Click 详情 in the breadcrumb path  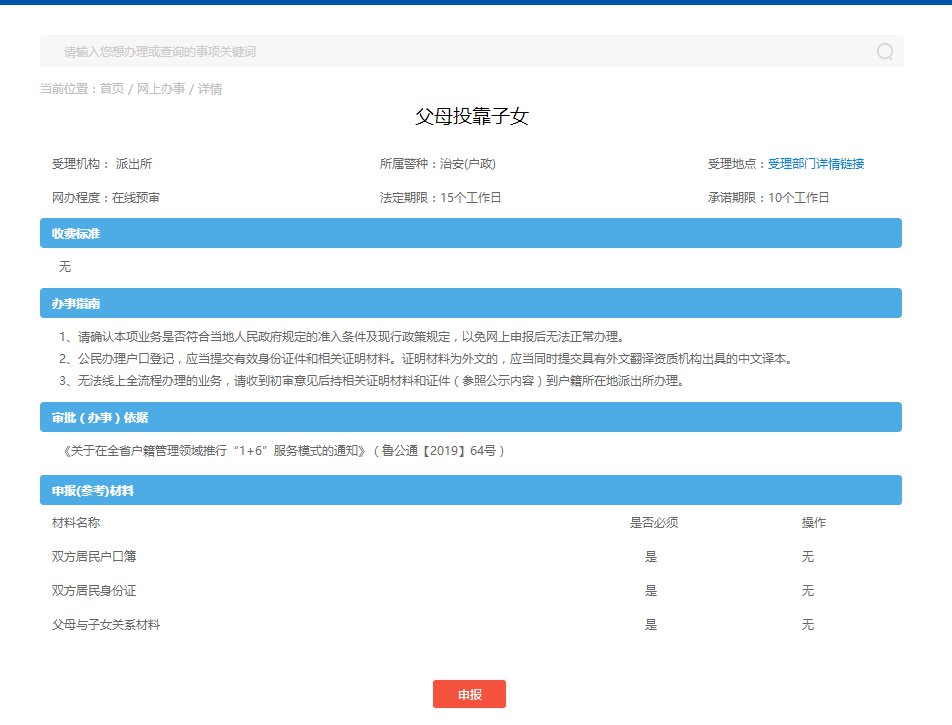(210, 89)
